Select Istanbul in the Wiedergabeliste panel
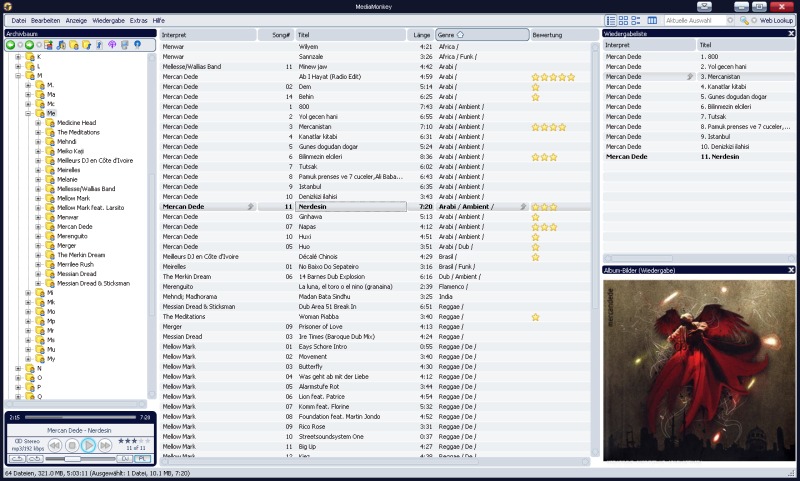800x481 pixels. pos(698,137)
